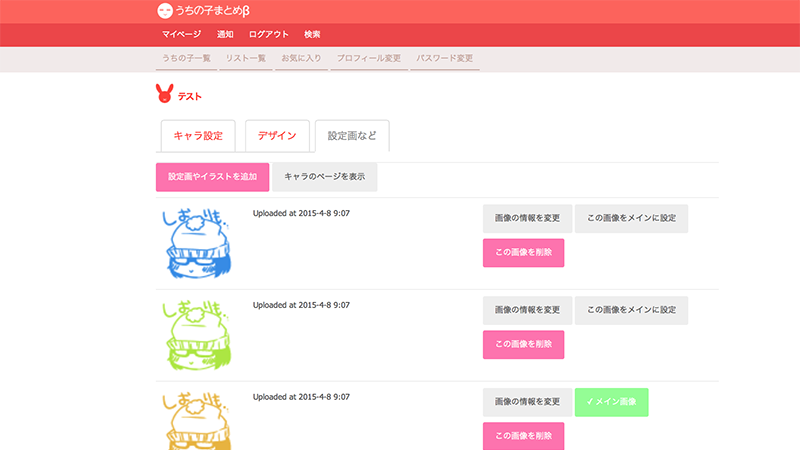Click the テスト character name heading

click(190, 96)
